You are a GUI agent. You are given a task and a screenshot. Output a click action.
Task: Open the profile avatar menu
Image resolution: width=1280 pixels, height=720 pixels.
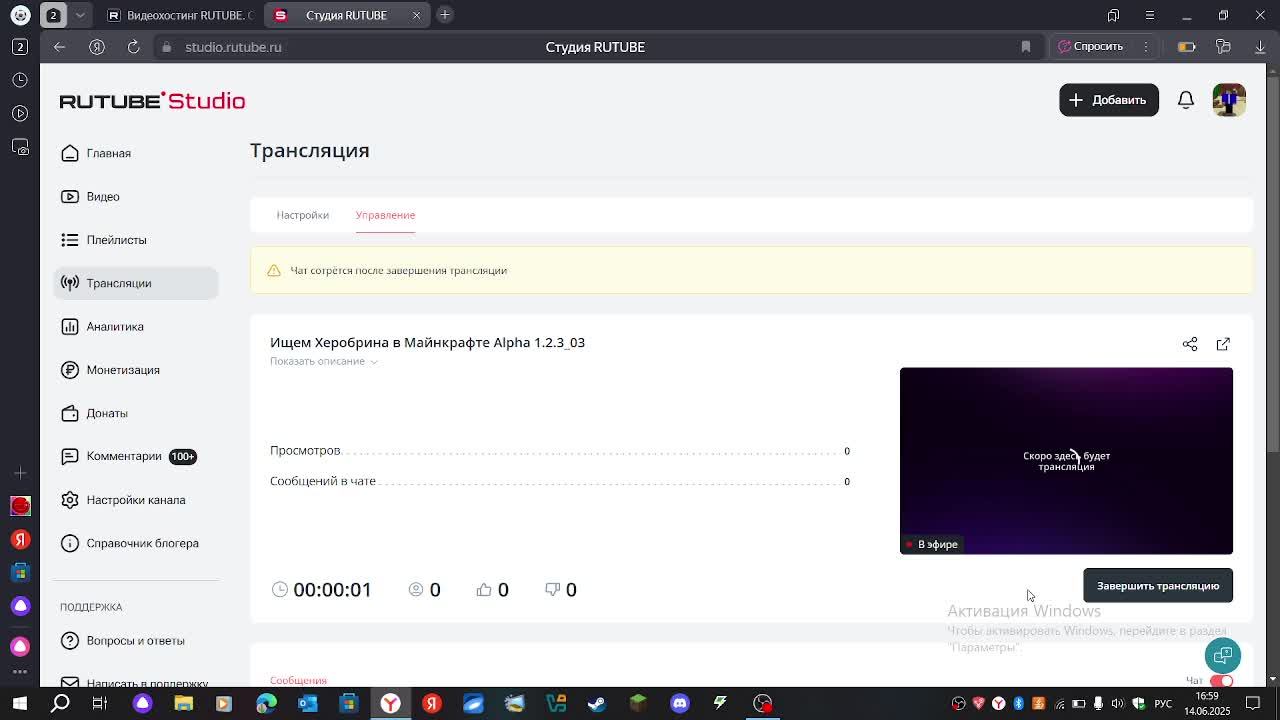(x=1229, y=100)
